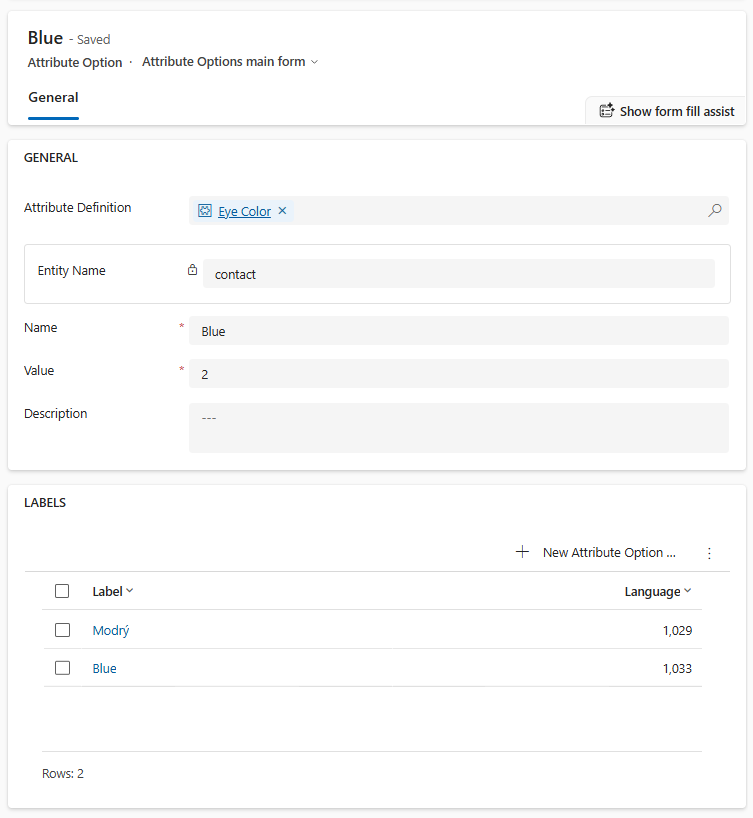Click the Name input field

(x=459, y=331)
